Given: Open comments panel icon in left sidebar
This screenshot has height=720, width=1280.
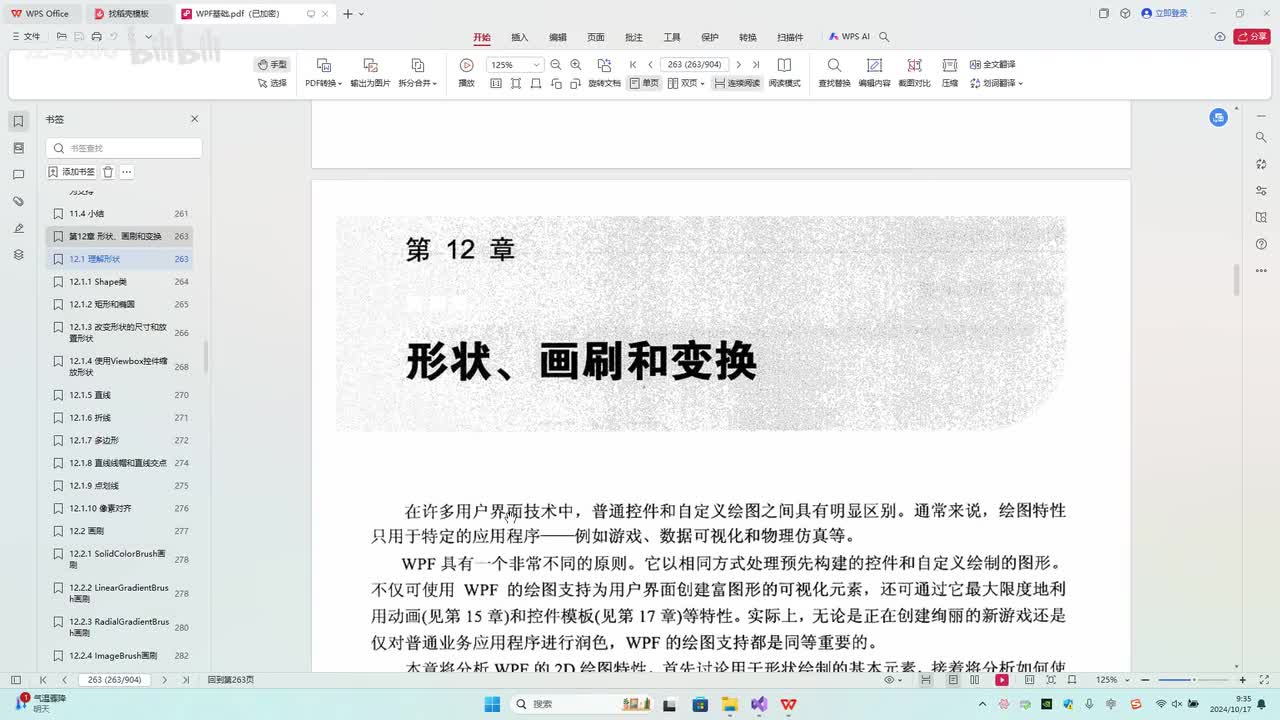Looking at the screenshot, I should [18, 174].
